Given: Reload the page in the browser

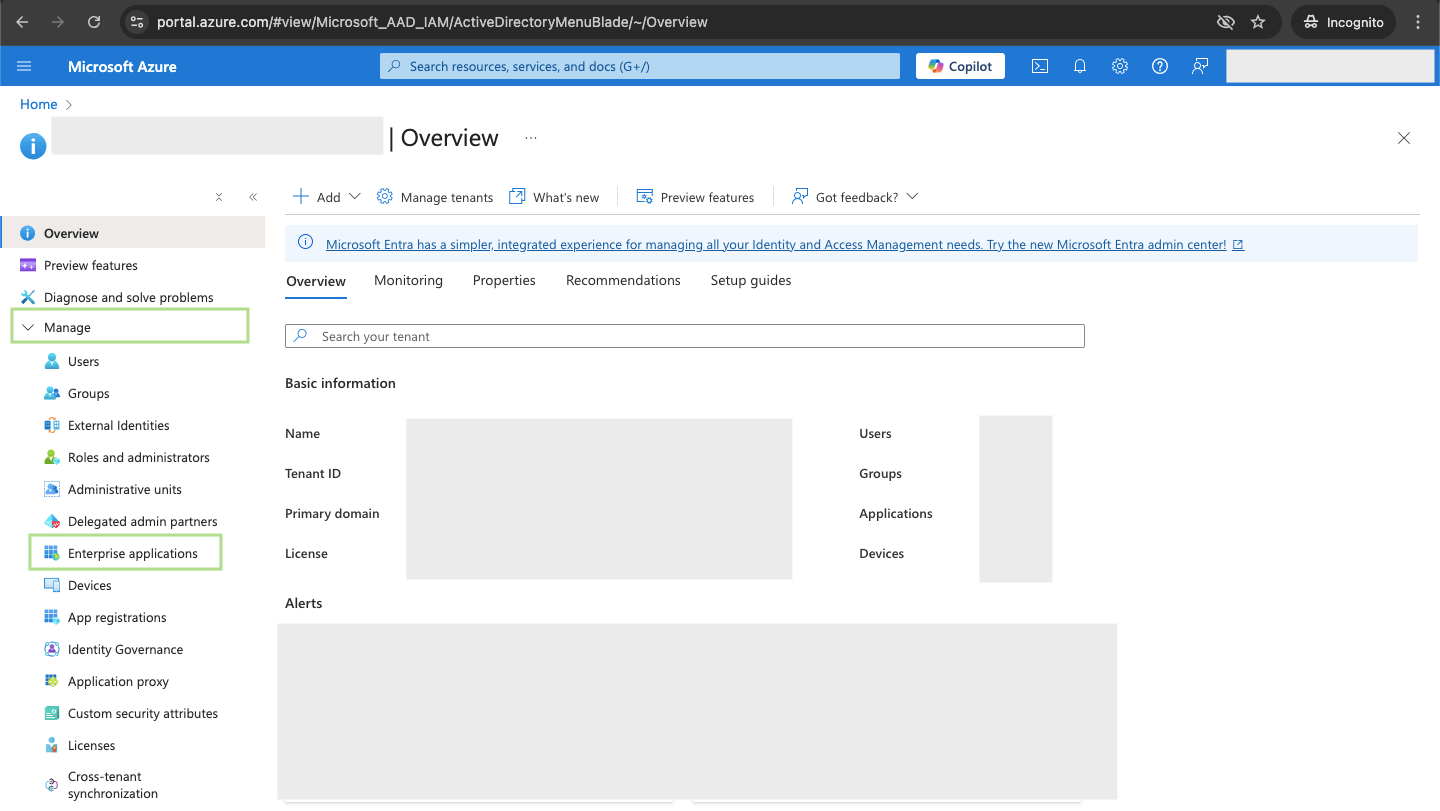Looking at the screenshot, I should point(94,22).
